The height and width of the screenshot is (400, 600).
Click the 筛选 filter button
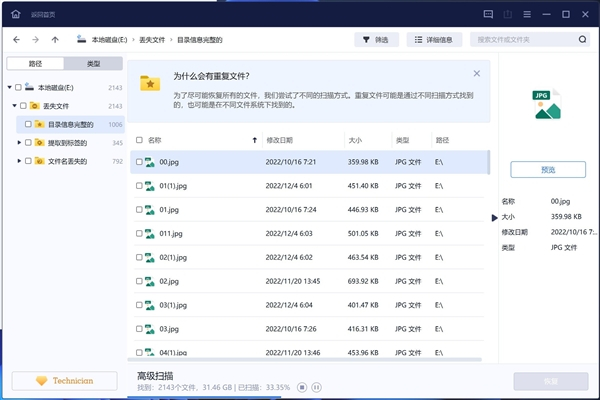[376, 40]
